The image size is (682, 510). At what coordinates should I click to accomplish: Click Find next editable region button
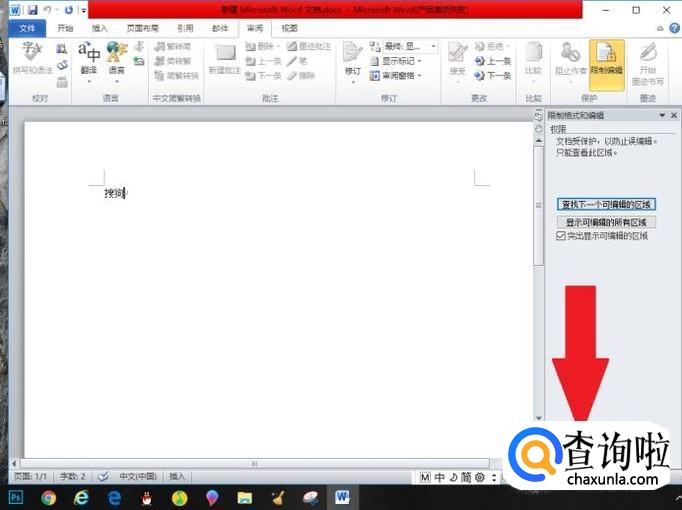point(606,204)
